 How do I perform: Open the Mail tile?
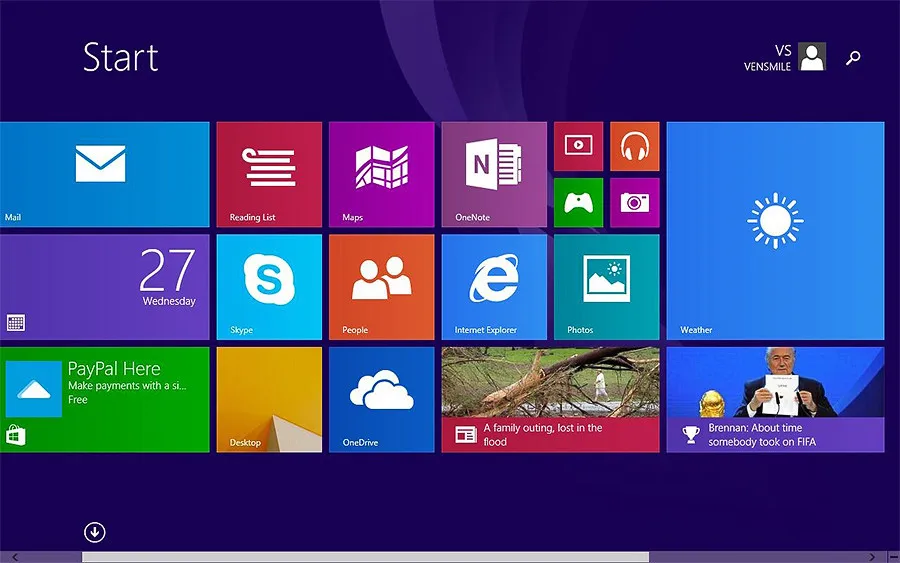pos(104,174)
